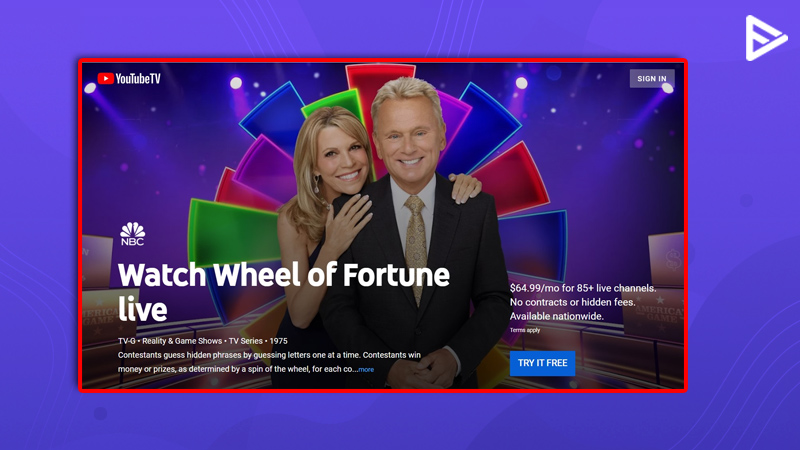This screenshot has height=450, width=800.
Task: Click the contestants description paragraph
Action: click(x=269, y=362)
